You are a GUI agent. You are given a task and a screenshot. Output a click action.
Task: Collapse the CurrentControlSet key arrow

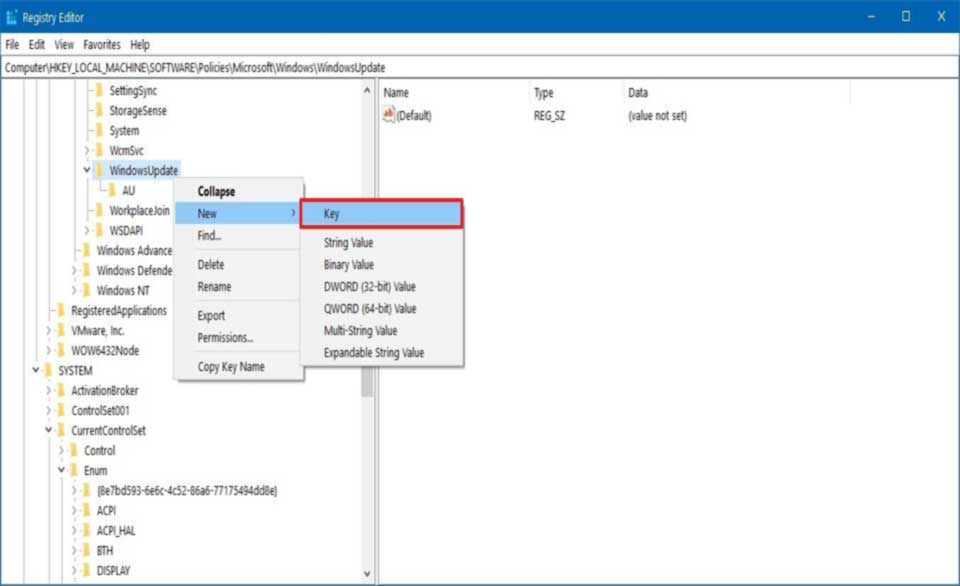(x=48, y=430)
